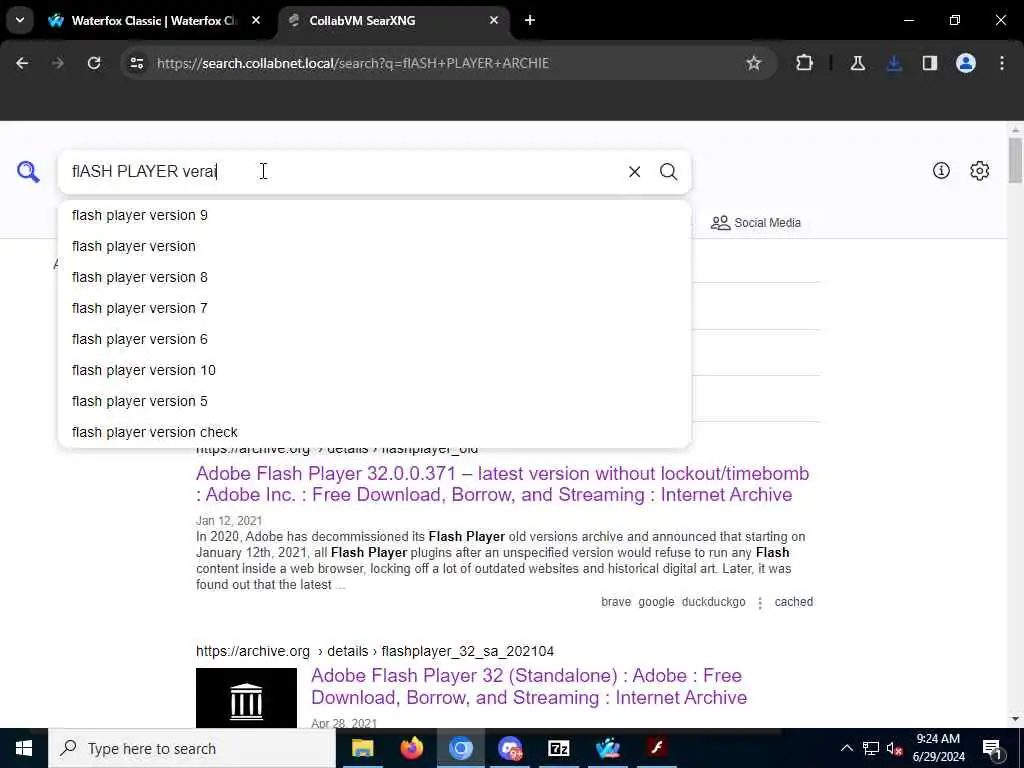
Task: Choose suggestion 'flash player version 7'
Action: tap(374, 308)
